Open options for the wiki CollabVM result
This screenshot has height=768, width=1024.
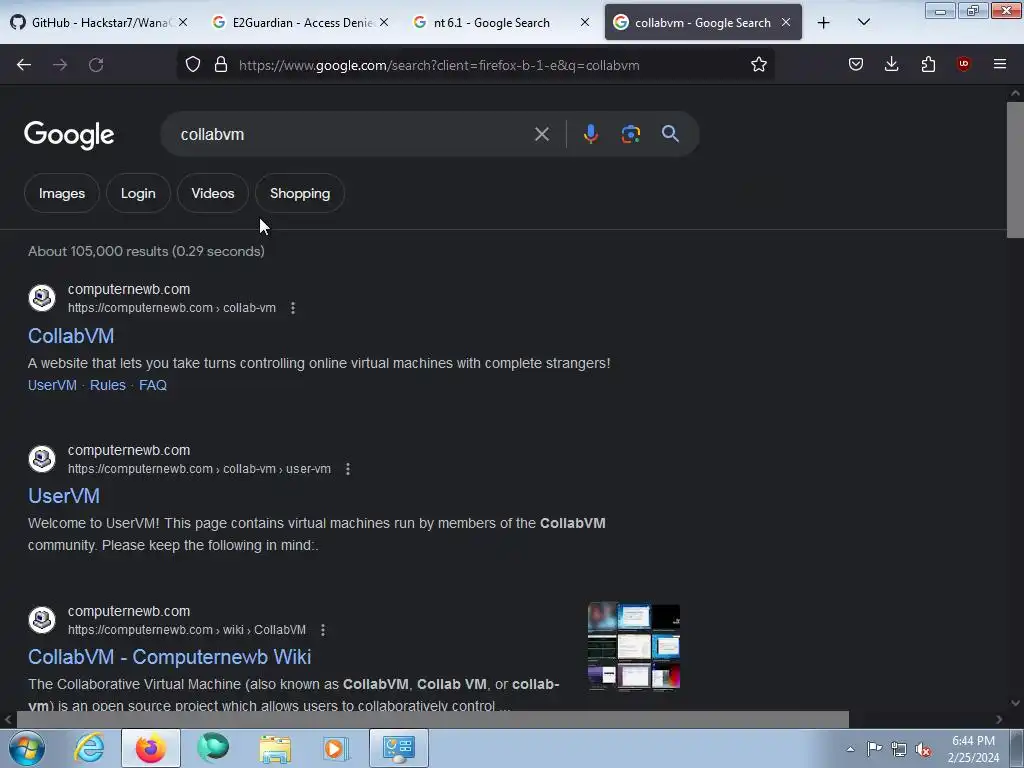[323, 630]
